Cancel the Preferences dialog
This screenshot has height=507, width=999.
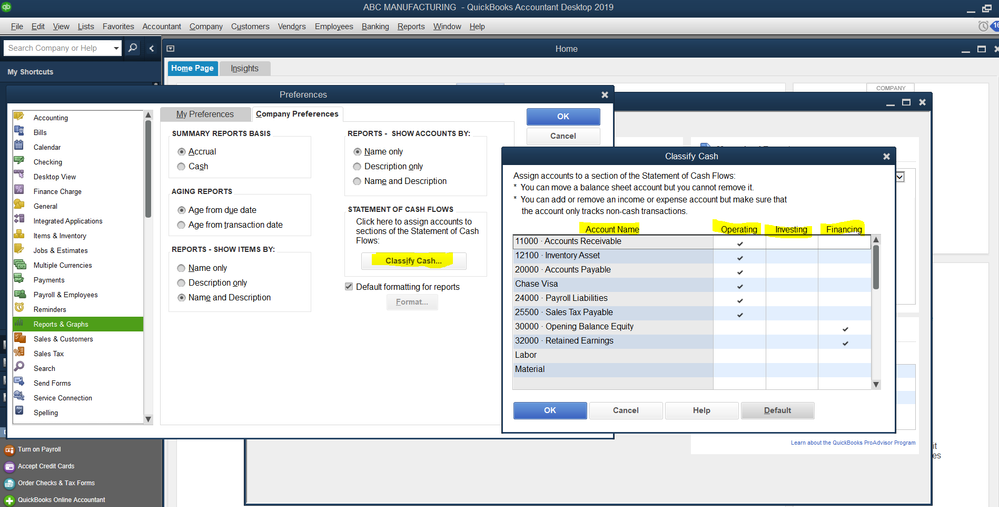tap(563, 136)
